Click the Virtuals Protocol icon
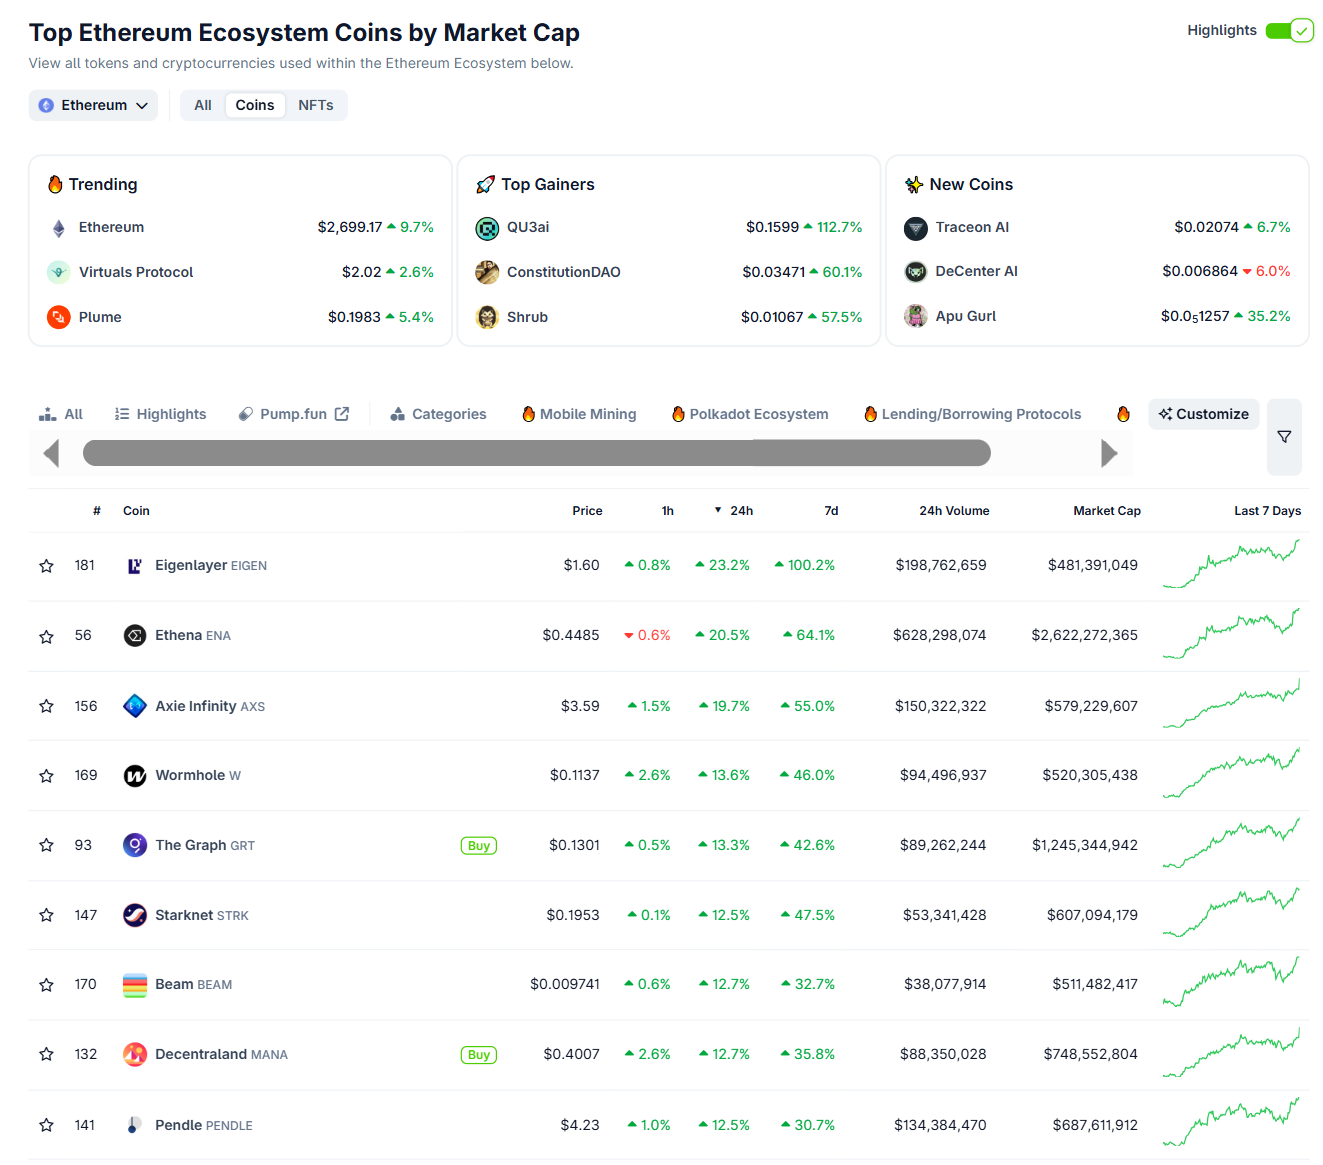Viewport: 1323px width, 1165px height. 59,272
